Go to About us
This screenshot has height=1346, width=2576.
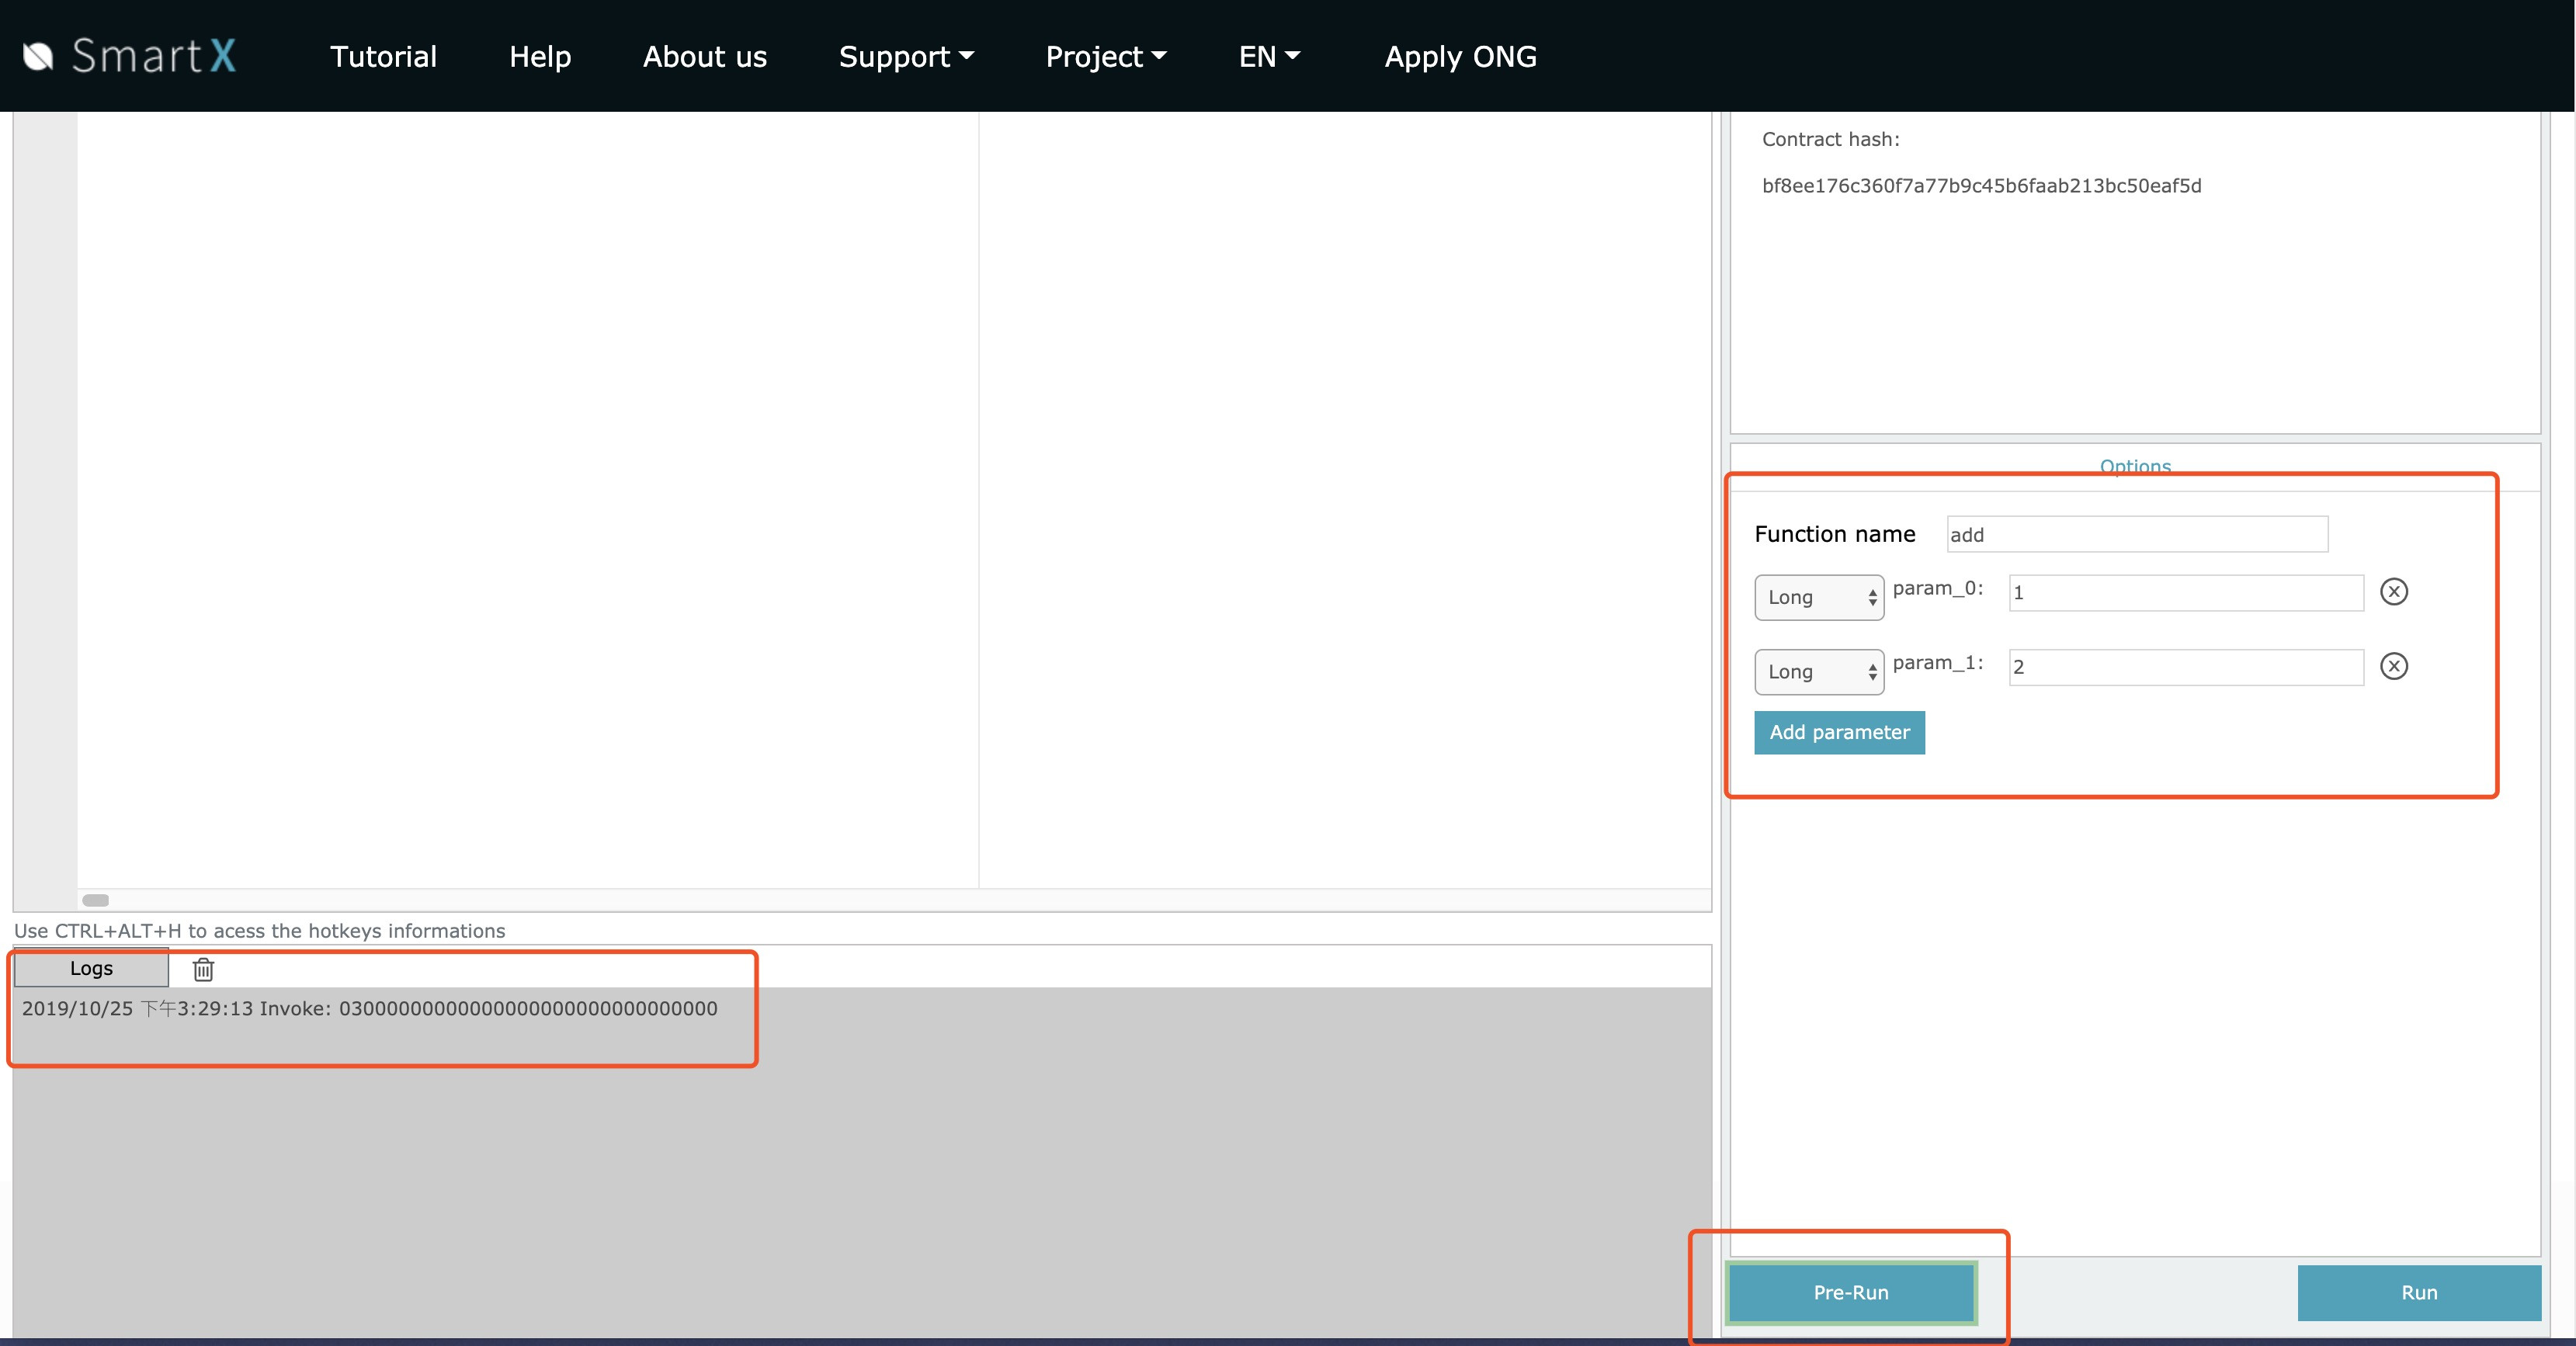[704, 57]
